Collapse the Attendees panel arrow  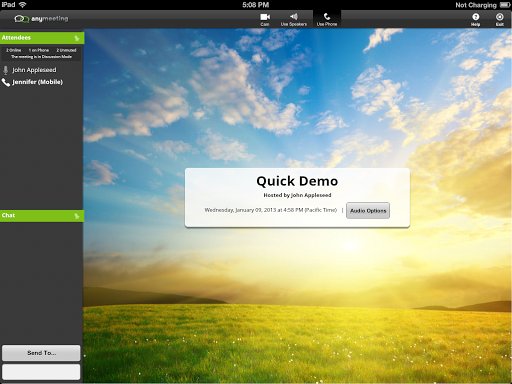click(x=77, y=38)
